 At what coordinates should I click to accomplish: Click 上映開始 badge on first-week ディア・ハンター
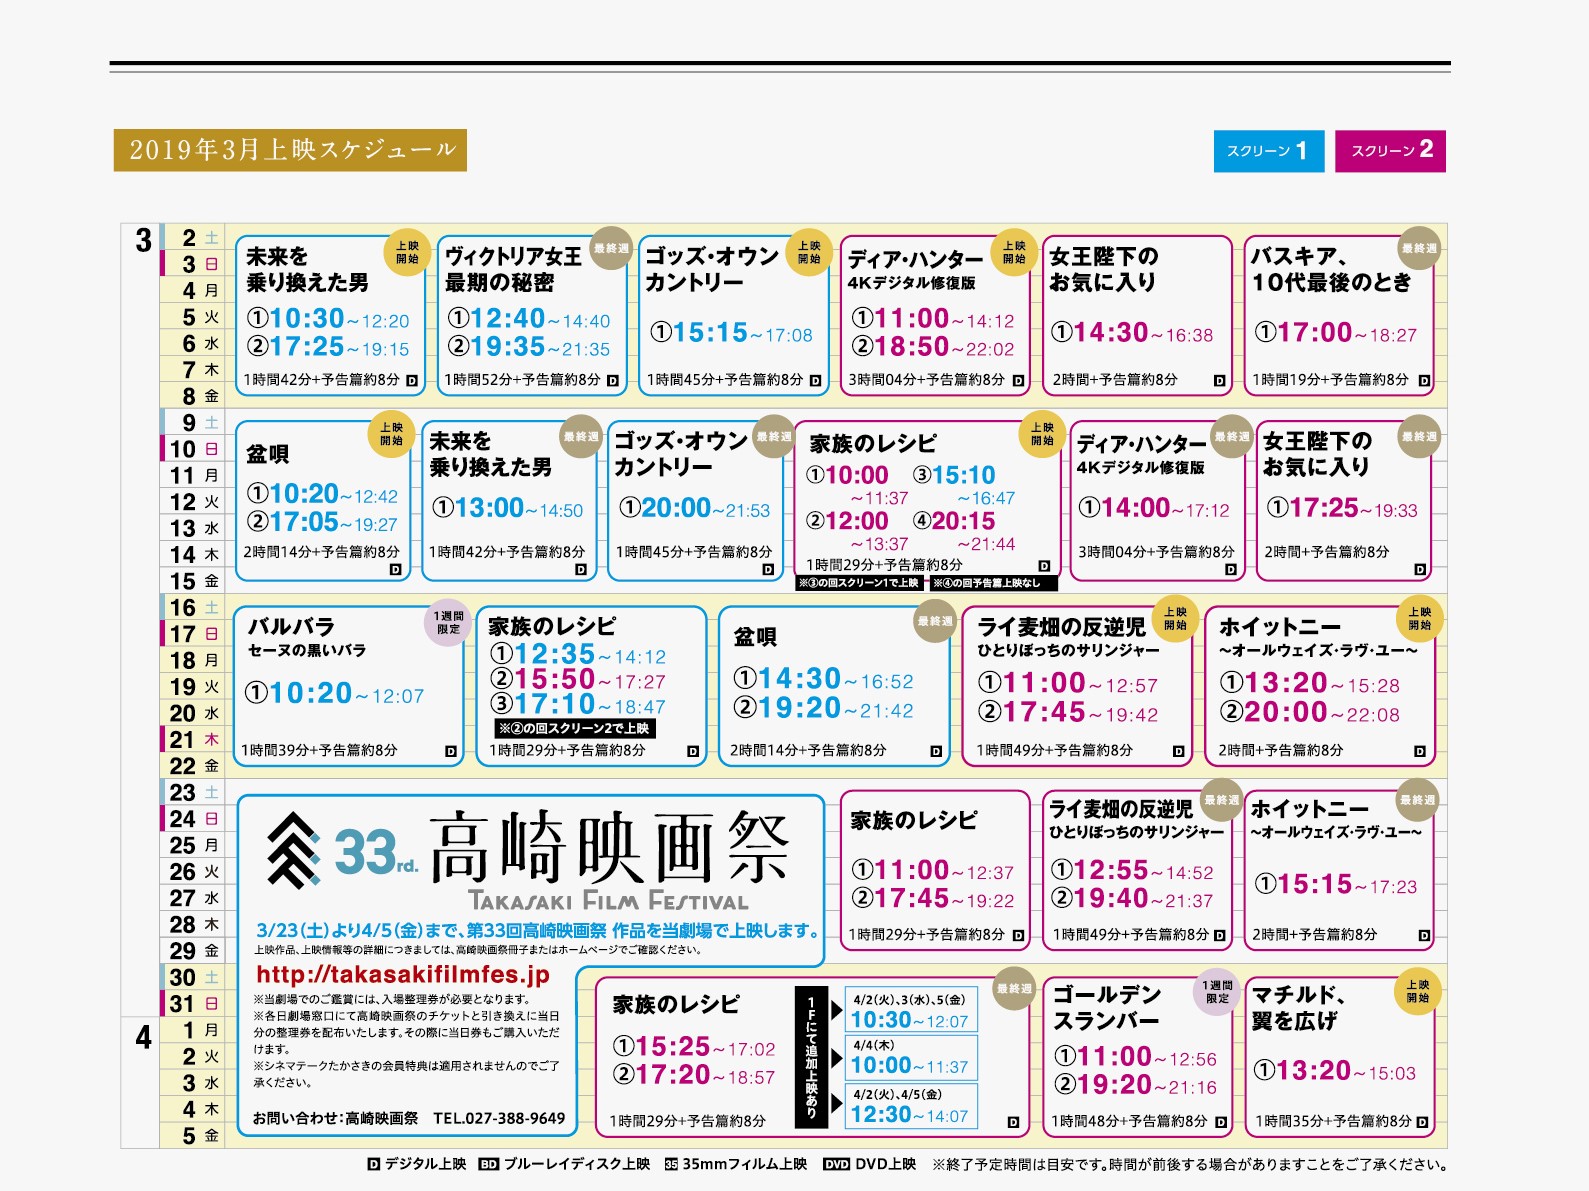1014,252
